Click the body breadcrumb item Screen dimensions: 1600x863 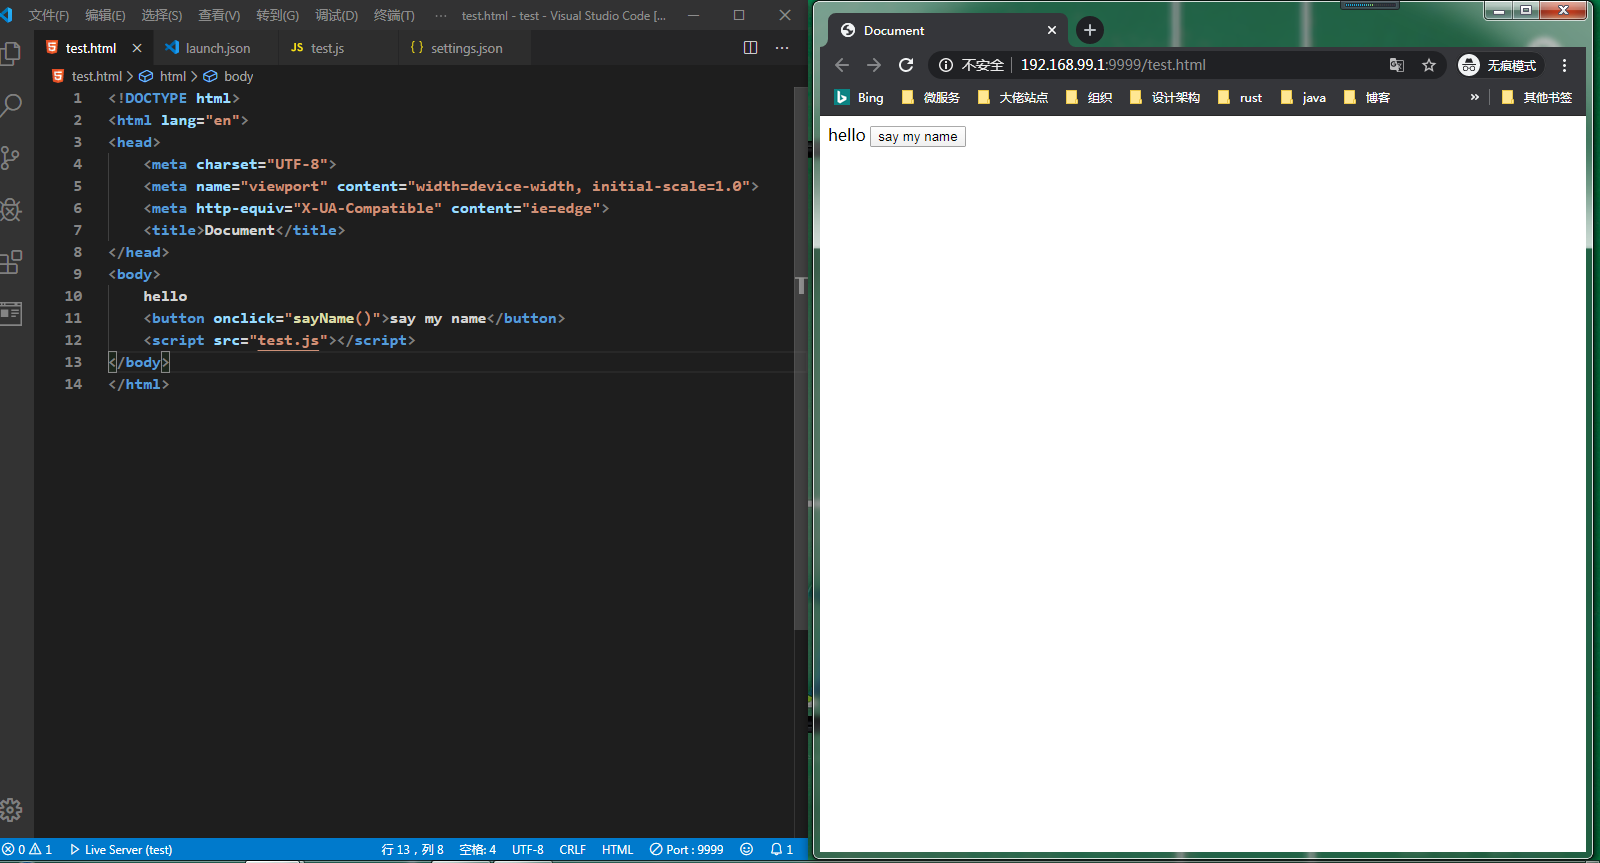coord(229,76)
